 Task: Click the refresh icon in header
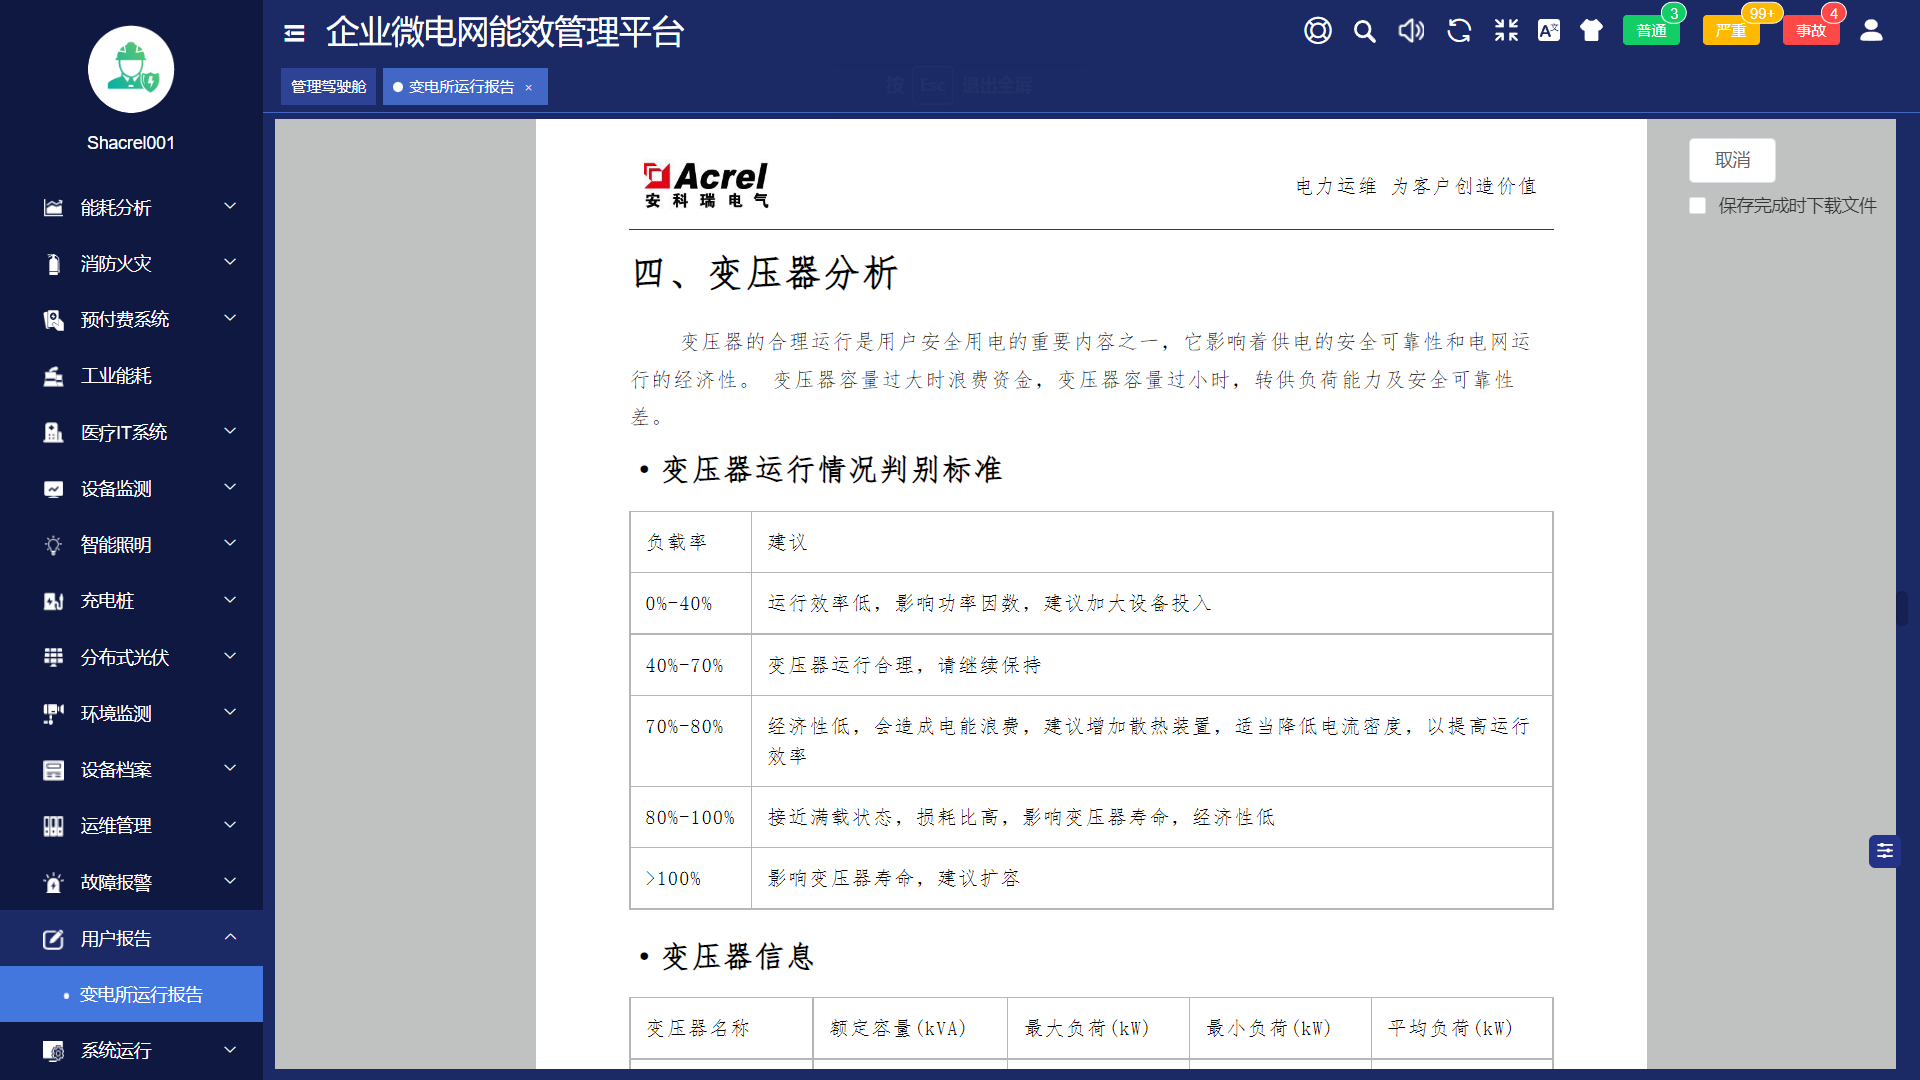[1459, 31]
